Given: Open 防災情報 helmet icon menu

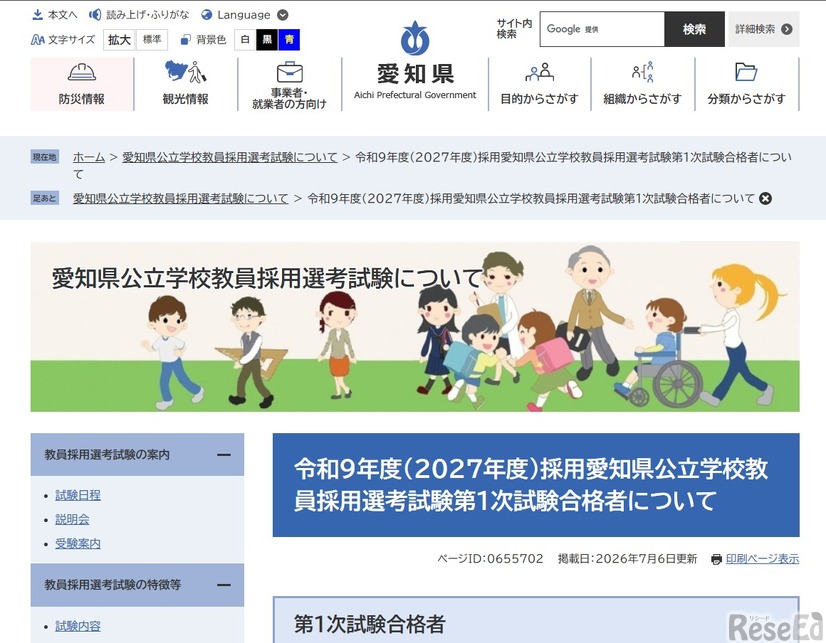Looking at the screenshot, I should (x=82, y=72).
